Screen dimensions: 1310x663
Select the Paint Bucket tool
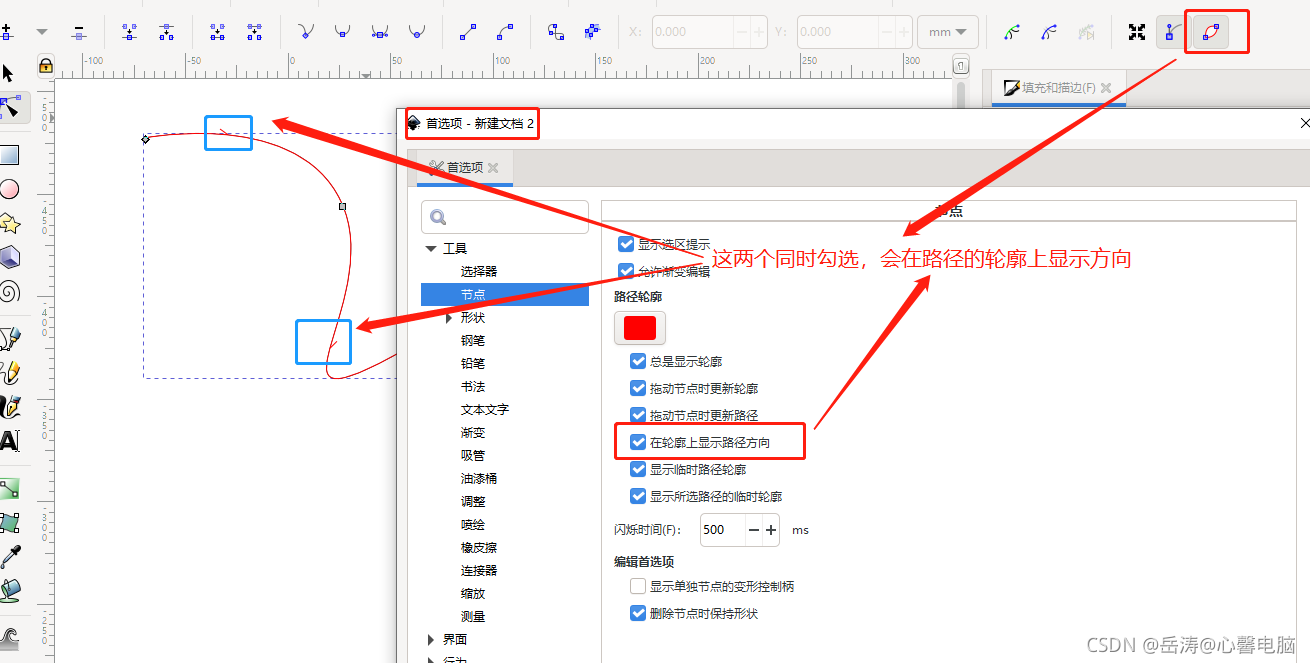(x=10, y=590)
